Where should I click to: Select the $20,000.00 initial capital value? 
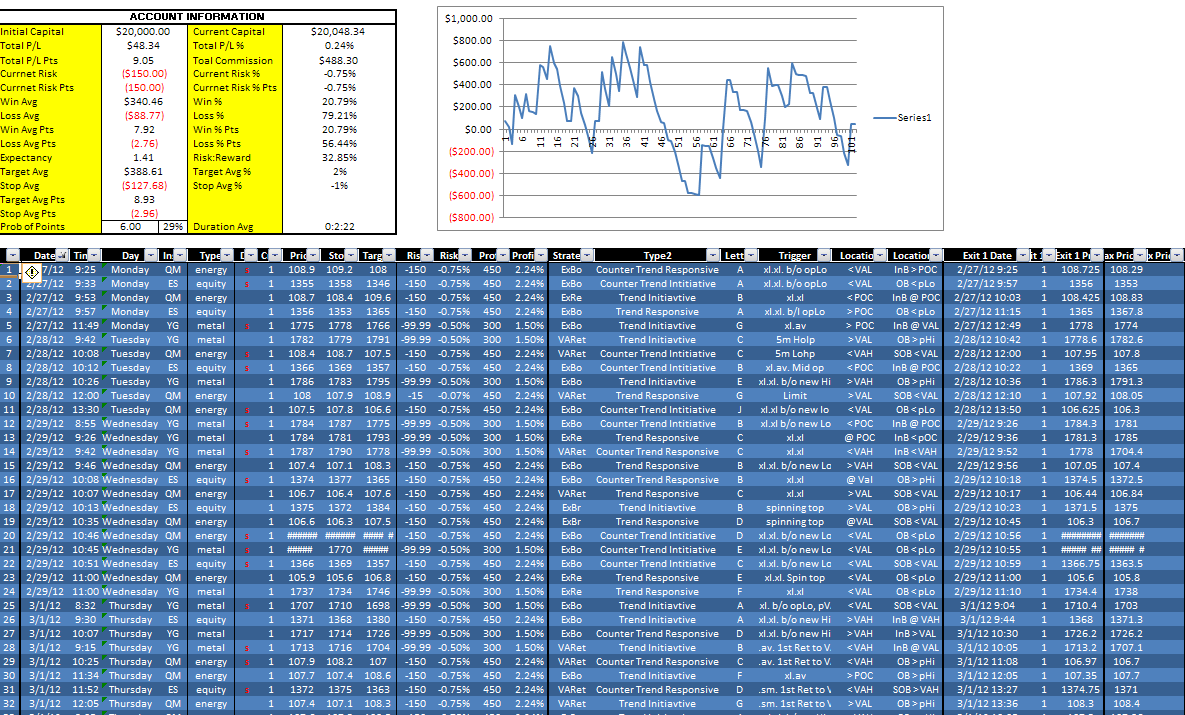[144, 32]
